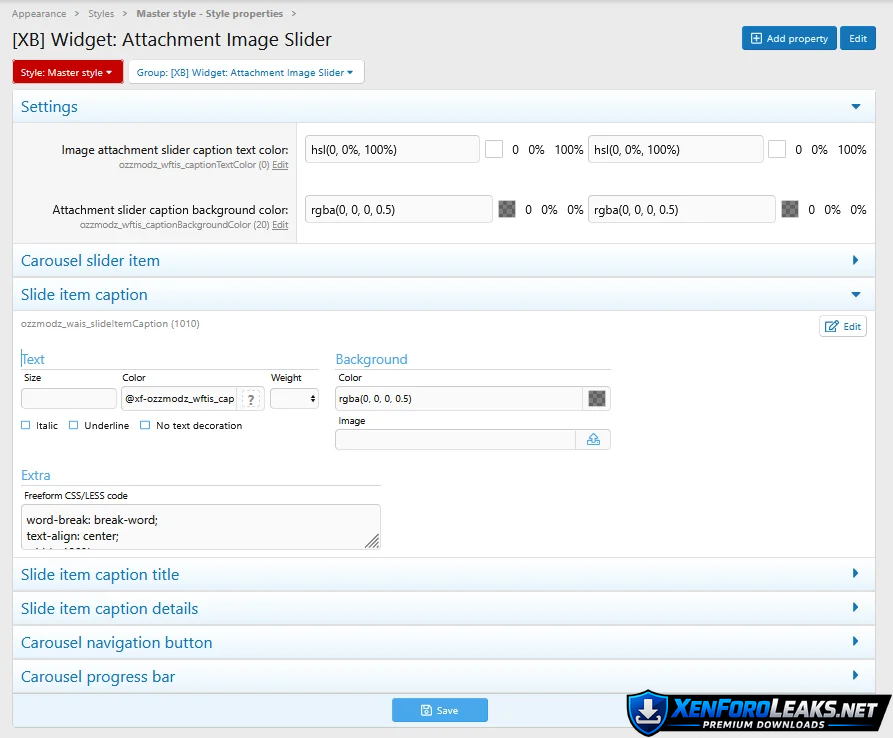Click Edit button in Slide item caption
The width and height of the screenshot is (893, 738).
(x=843, y=326)
